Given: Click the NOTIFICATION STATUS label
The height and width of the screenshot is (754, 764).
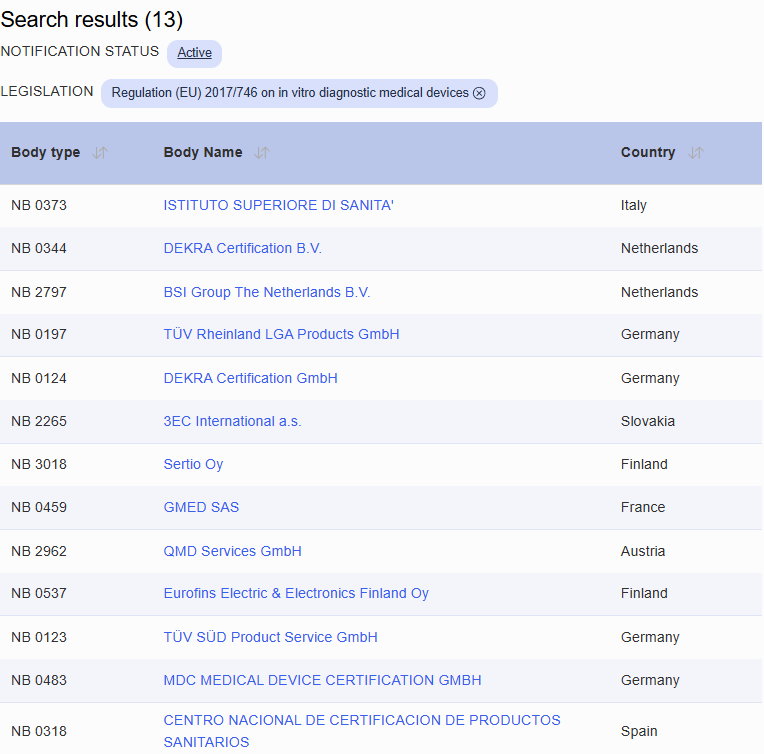Looking at the screenshot, I should 79,51.
